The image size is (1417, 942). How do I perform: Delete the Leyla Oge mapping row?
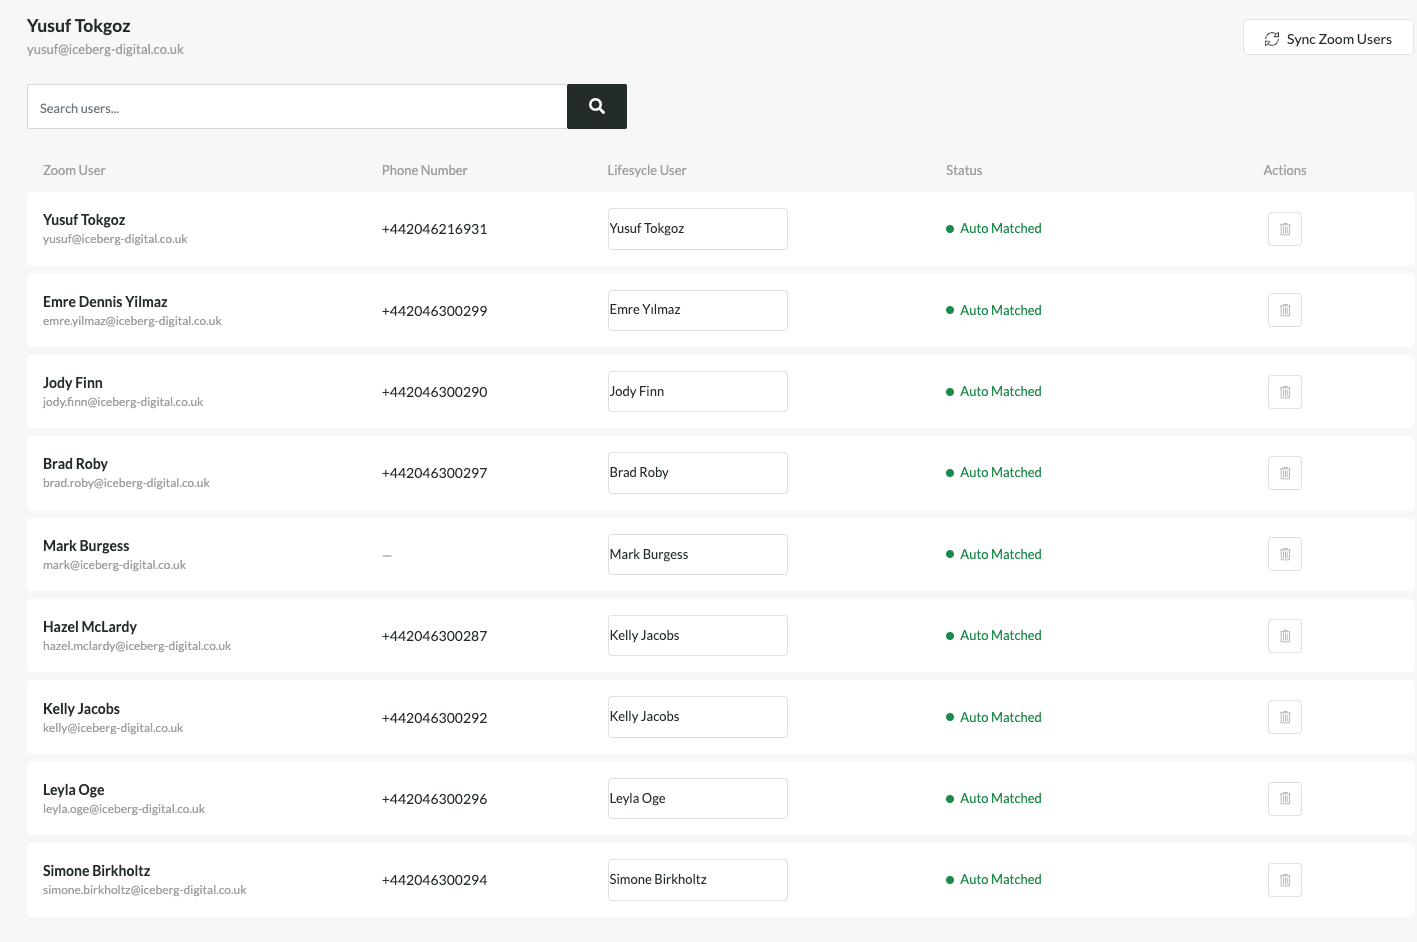pyautogui.click(x=1285, y=798)
